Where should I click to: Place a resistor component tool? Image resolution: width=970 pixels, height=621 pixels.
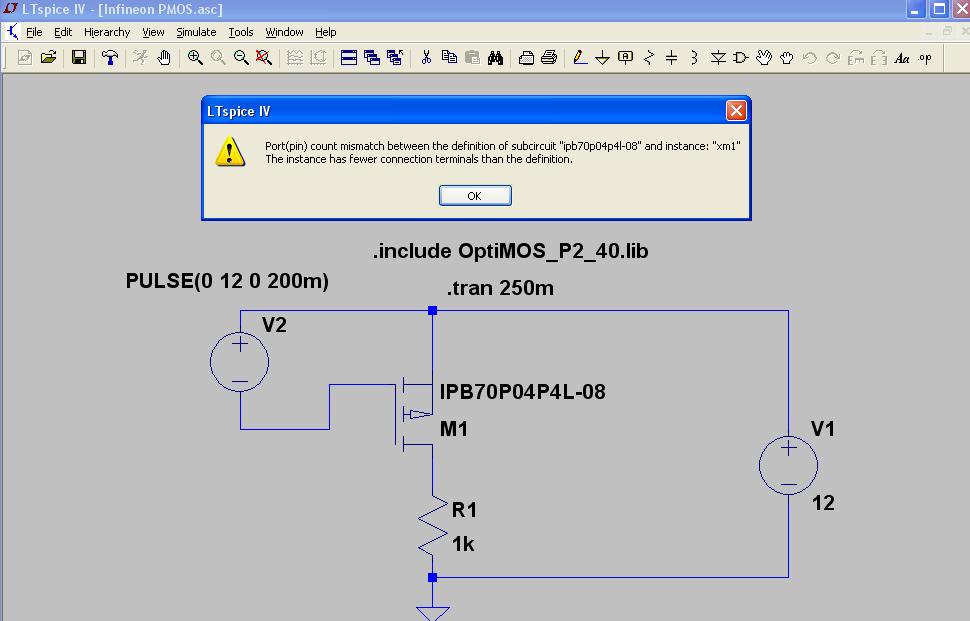[648, 58]
